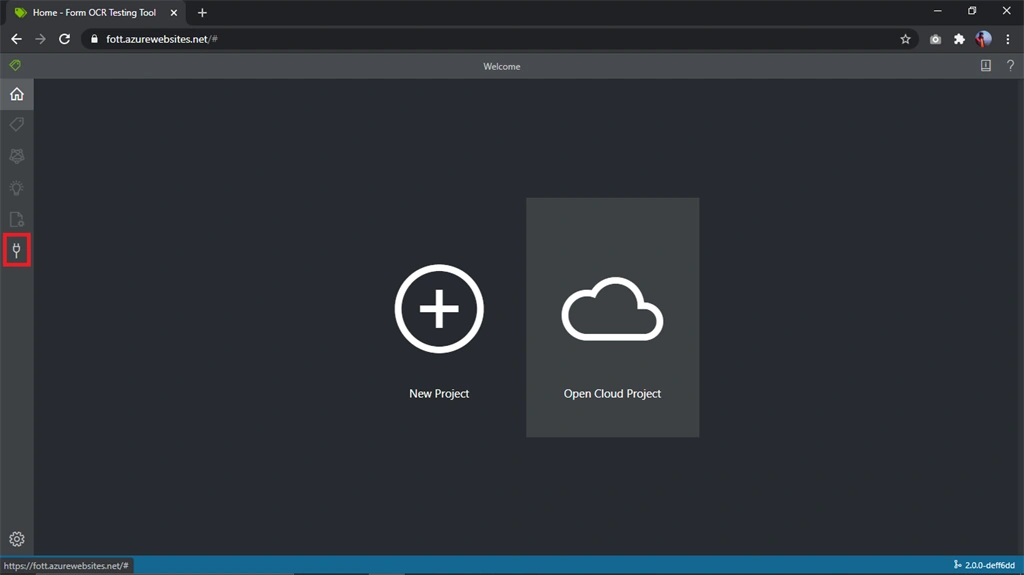Open the browser profile avatar

pos(984,39)
